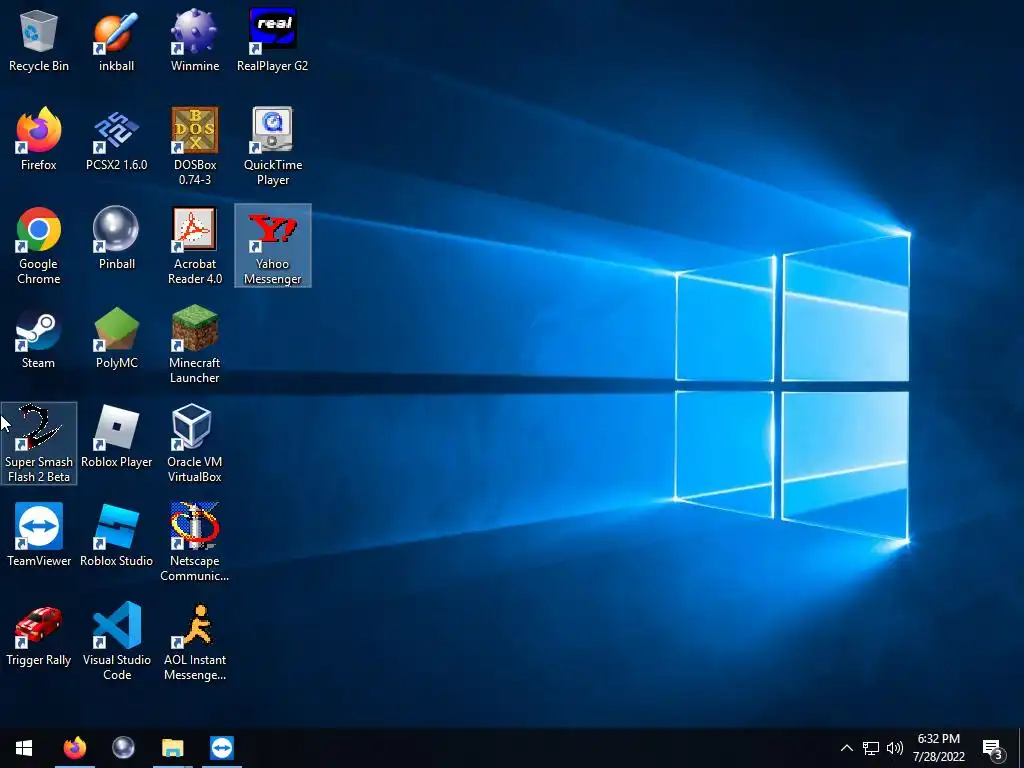Switch to TeamViewer in the taskbar
The width and height of the screenshot is (1024, 768).
pos(222,748)
